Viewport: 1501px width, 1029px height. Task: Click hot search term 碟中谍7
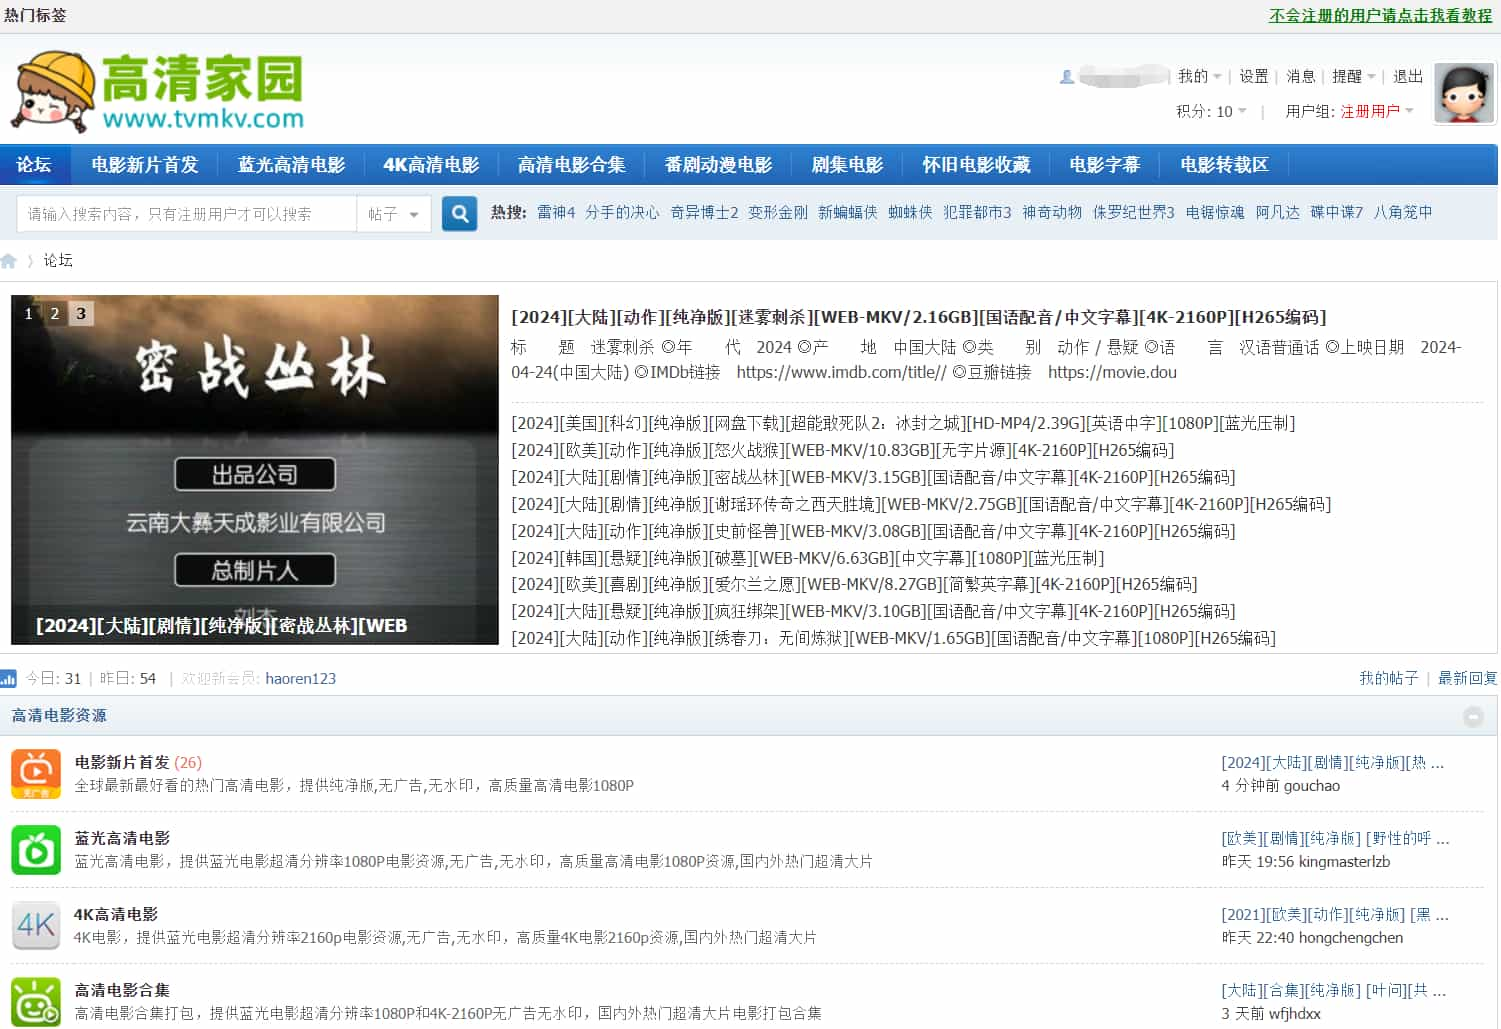(x=1336, y=212)
